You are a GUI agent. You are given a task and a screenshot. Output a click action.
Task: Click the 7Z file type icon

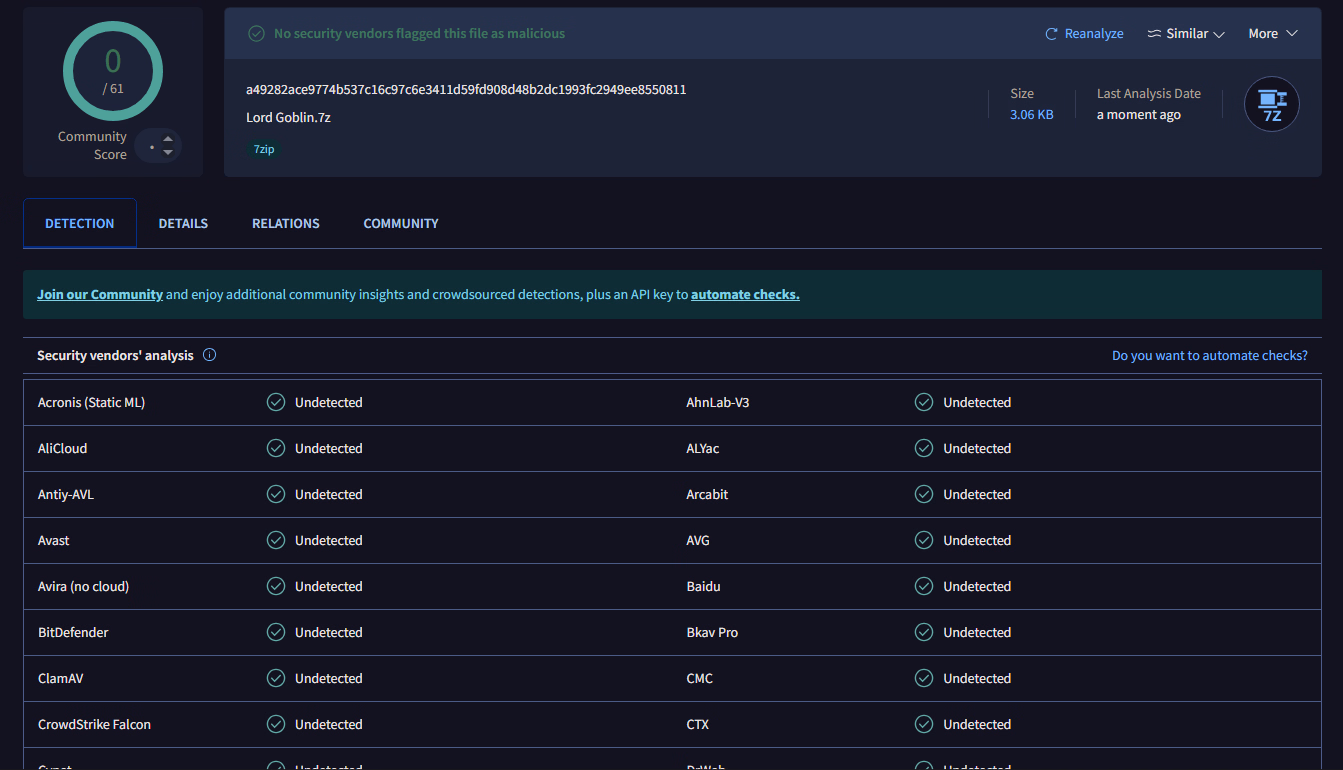(1271, 104)
